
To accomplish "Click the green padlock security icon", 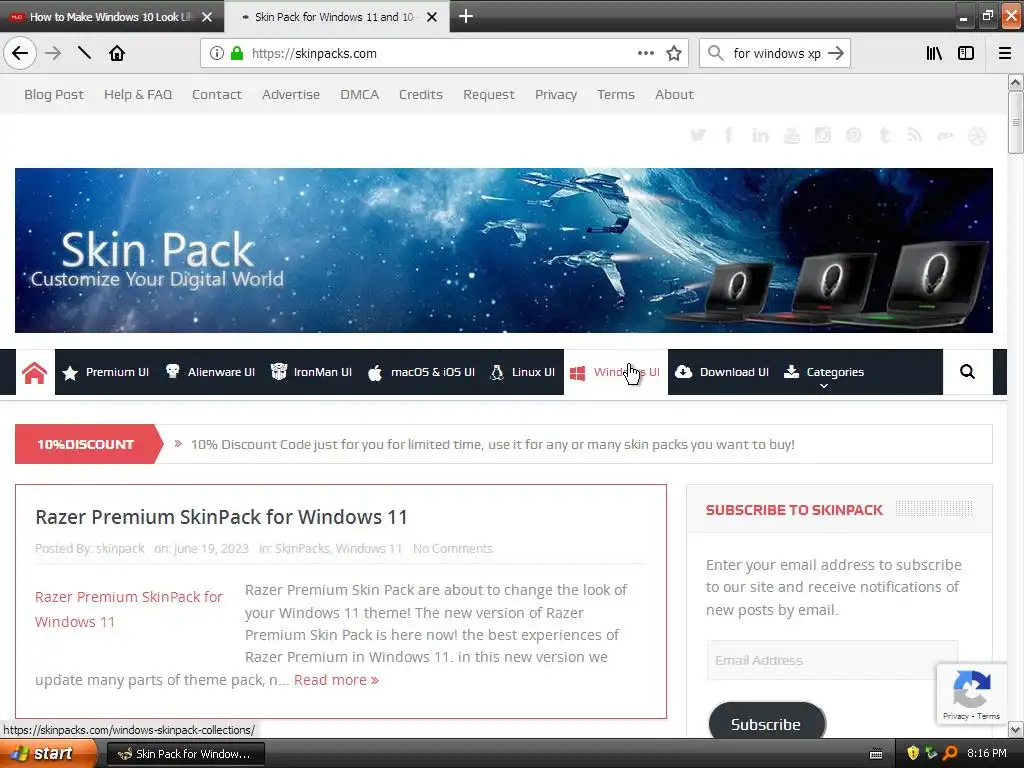I will (237, 53).
